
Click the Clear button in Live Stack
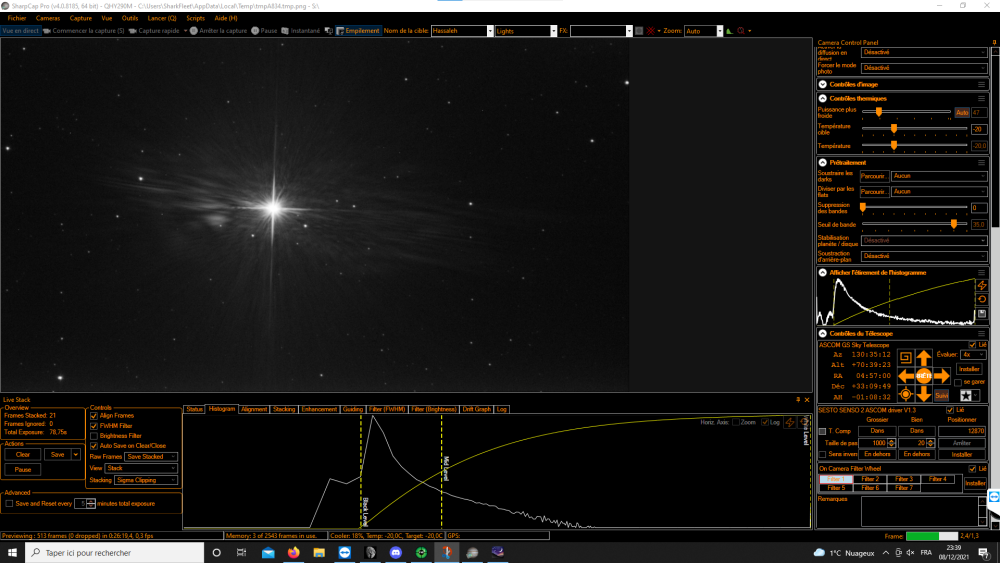[23, 455]
